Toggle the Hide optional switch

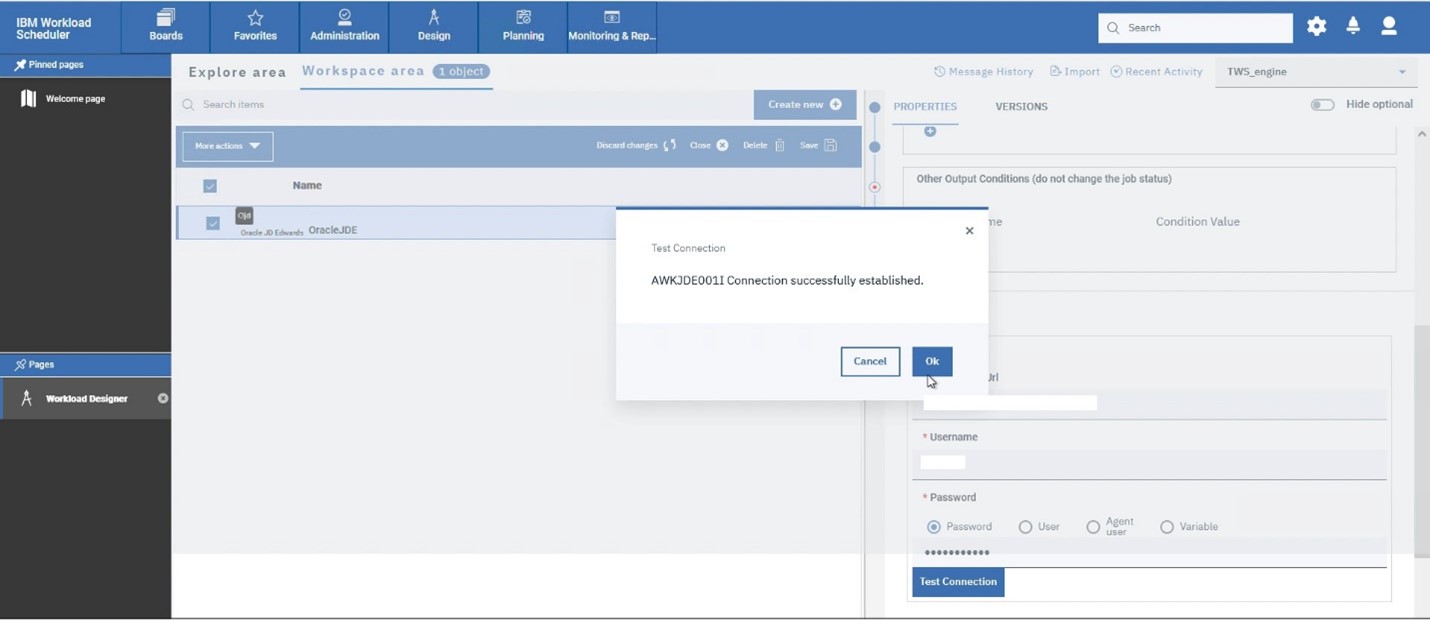(x=1322, y=105)
